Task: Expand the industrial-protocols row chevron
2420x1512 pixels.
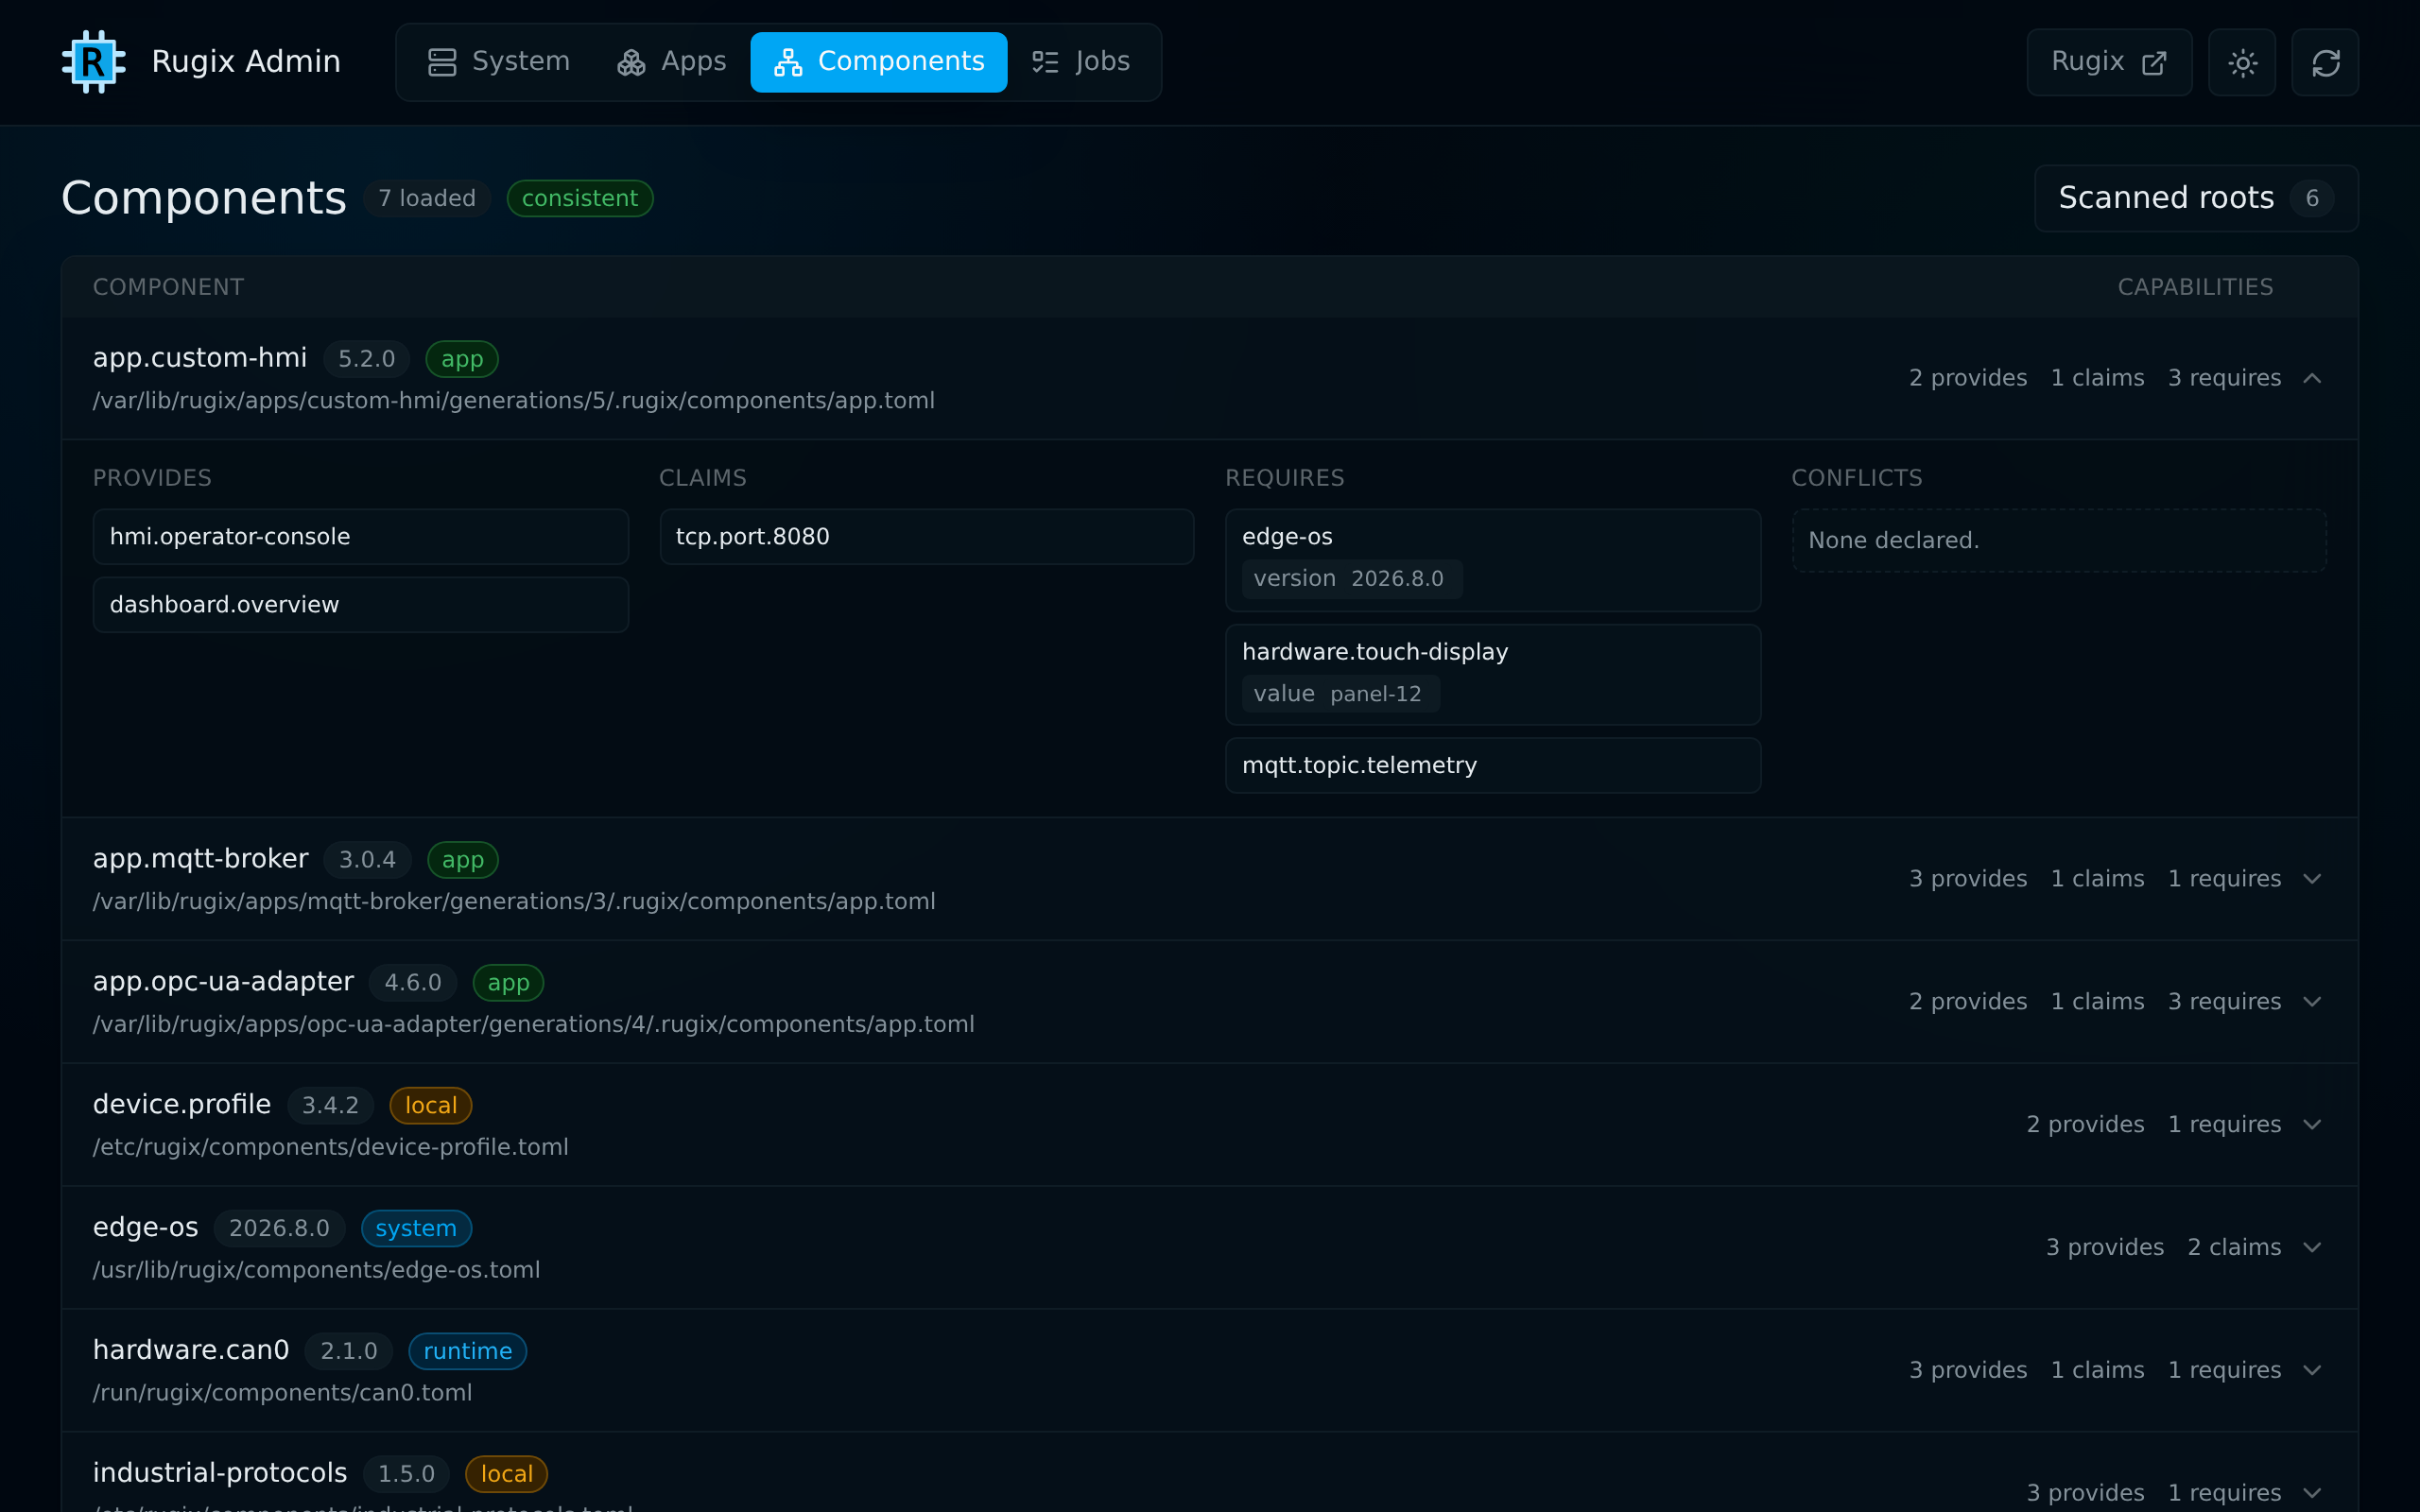Action: pyautogui.click(x=2312, y=1493)
